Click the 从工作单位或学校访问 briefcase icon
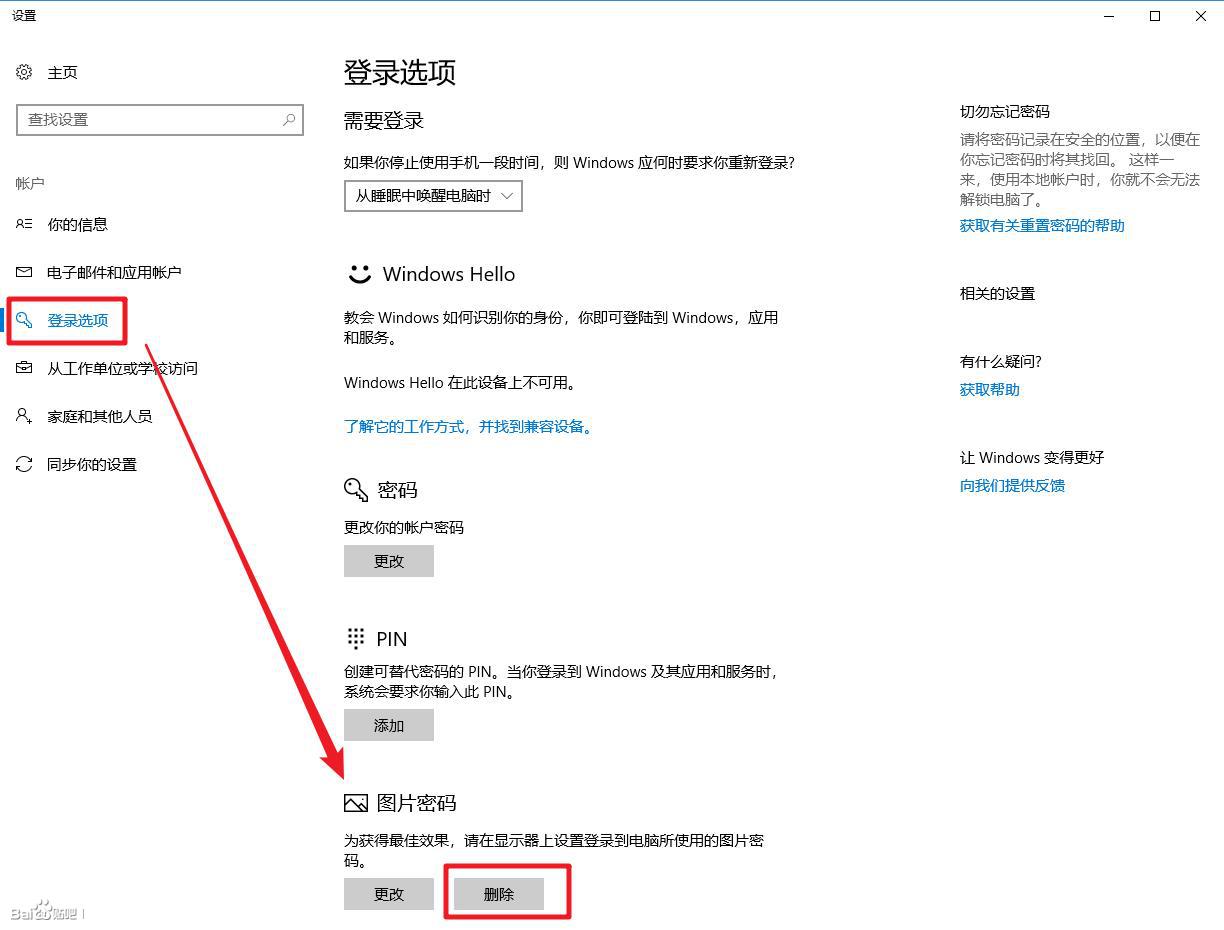This screenshot has width=1224, height=930. [24, 368]
